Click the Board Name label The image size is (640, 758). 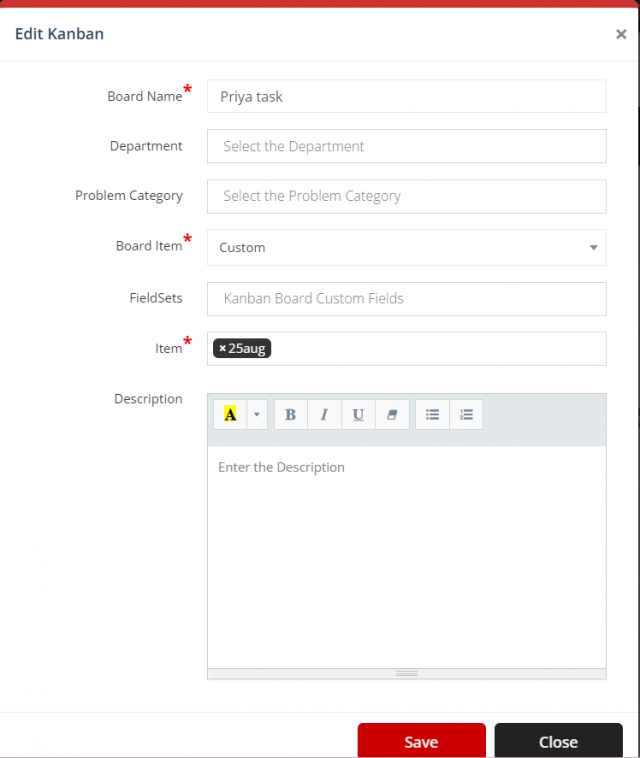[x=145, y=96]
